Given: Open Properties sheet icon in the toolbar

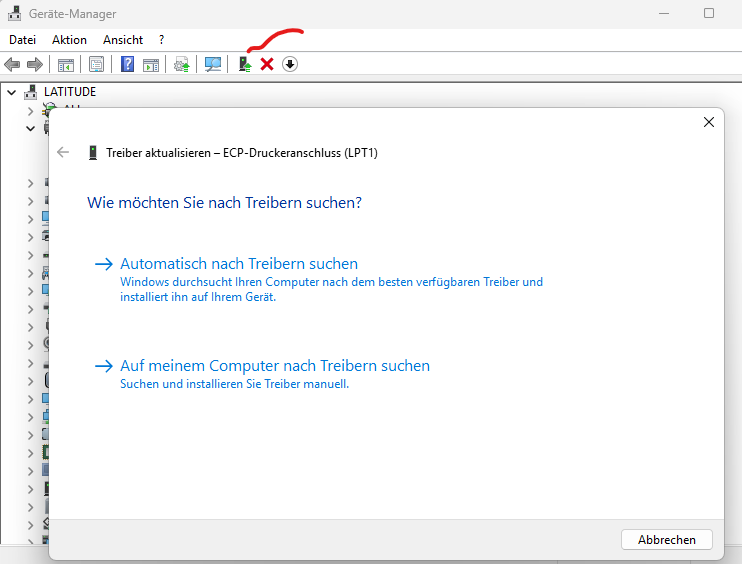Looking at the screenshot, I should coord(97,64).
